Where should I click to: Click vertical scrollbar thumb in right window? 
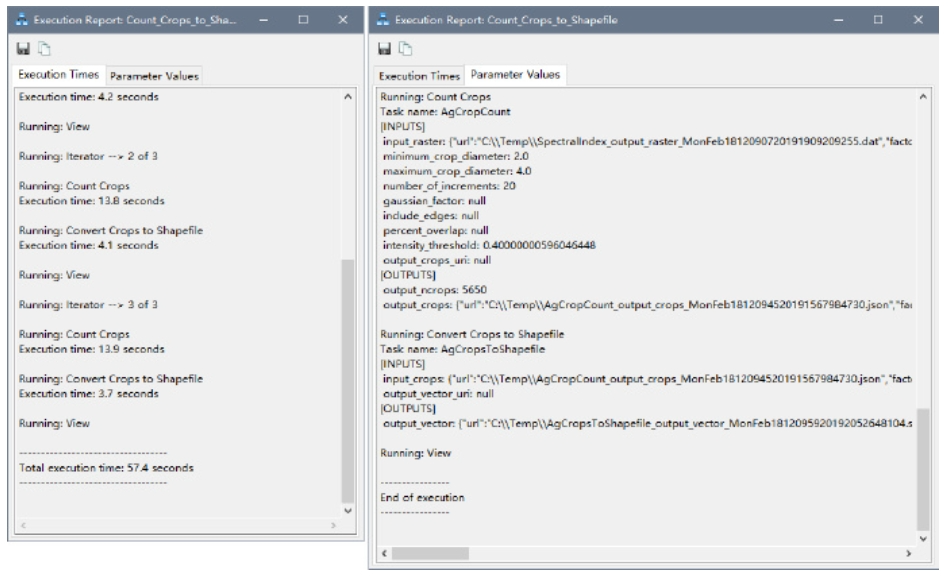923,469
